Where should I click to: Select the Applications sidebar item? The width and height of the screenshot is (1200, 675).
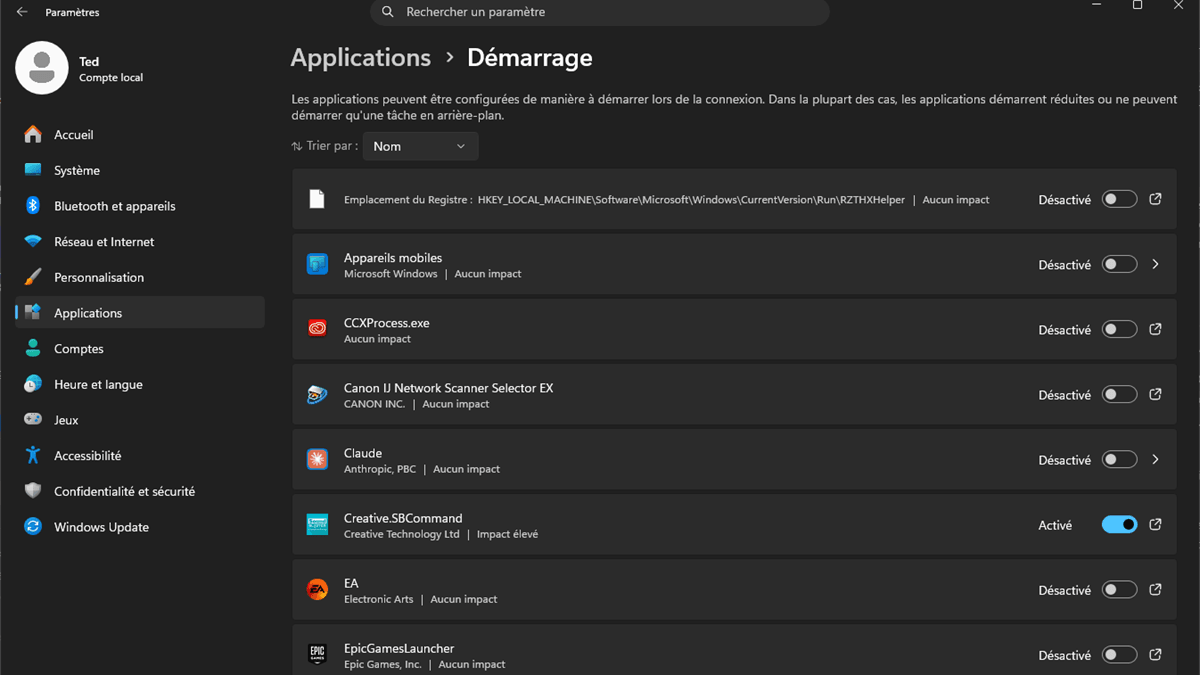click(140, 312)
